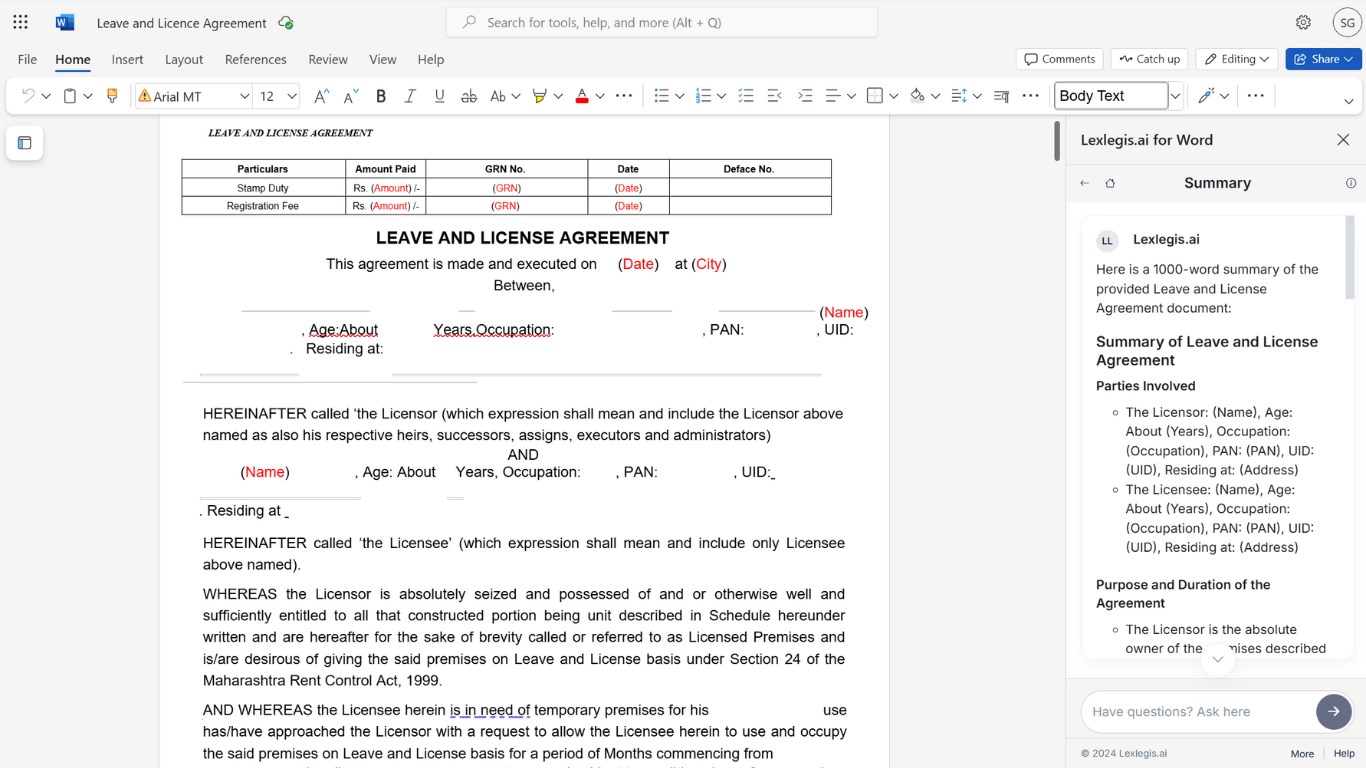Open the Editing mode menu

coord(1237,59)
